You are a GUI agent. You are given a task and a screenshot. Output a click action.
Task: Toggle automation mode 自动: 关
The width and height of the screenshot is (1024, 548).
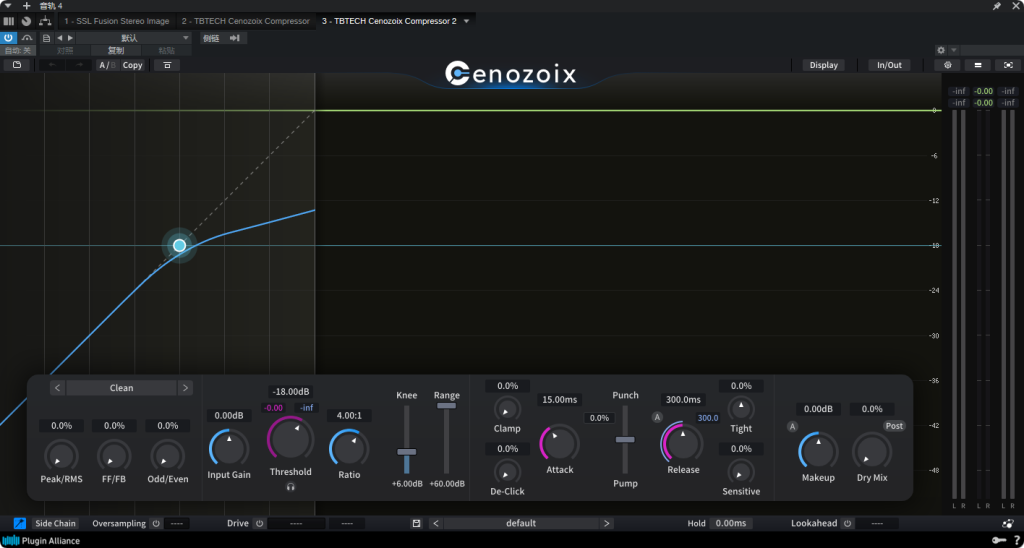pyautogui.click(x=18, y=50)
